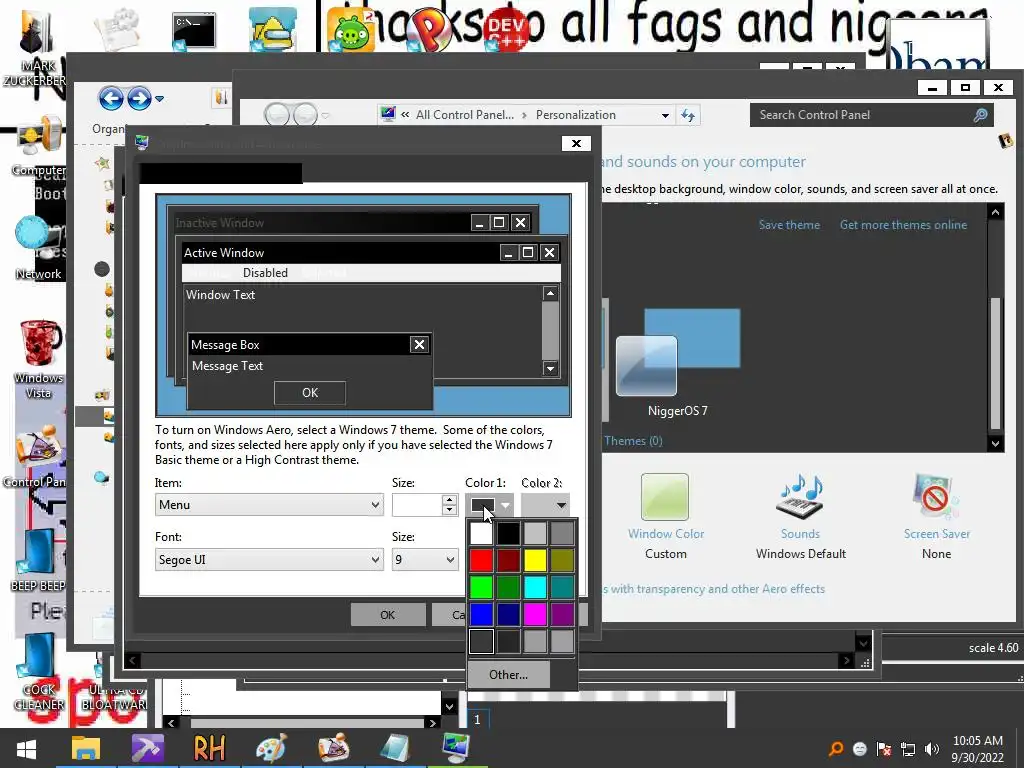Click Get more themes online link

pos(903,225)
